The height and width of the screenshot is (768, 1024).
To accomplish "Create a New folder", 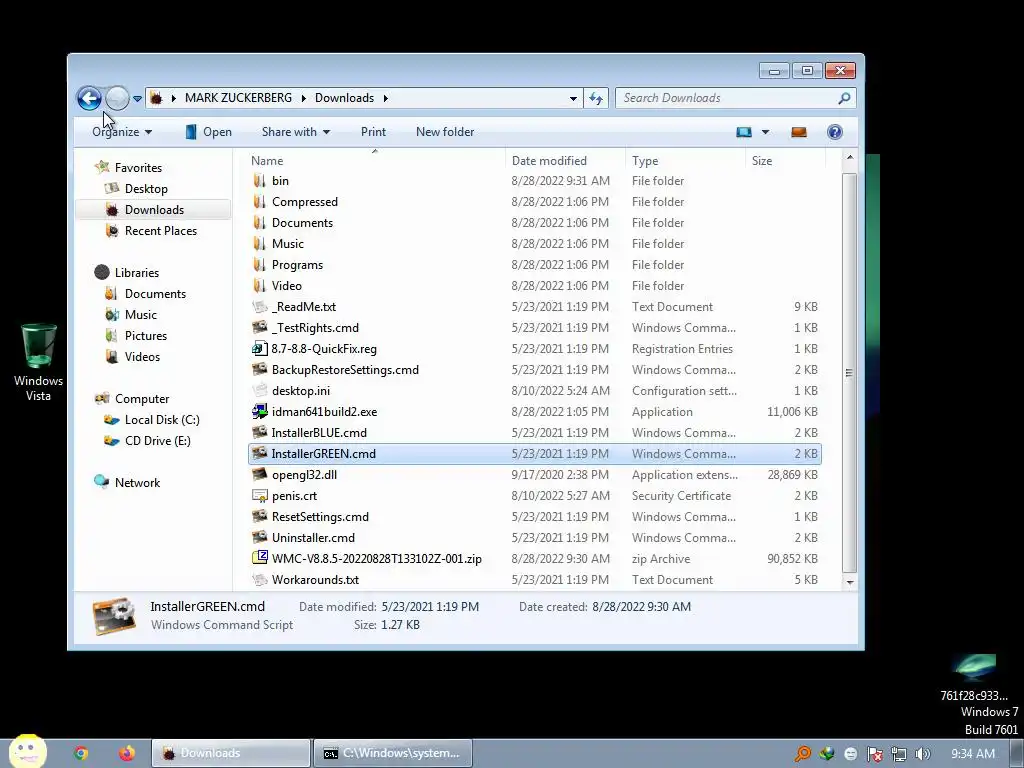I will point(445,132).
